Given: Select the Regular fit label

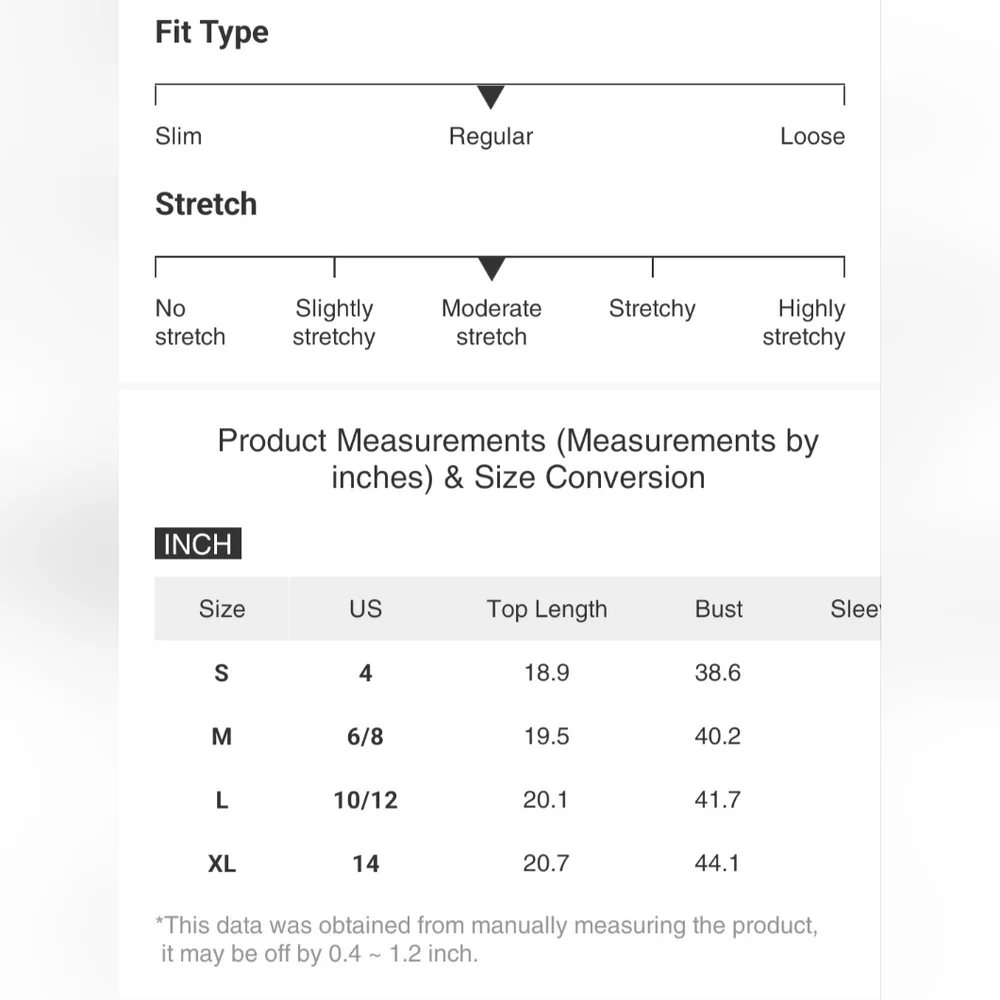Looking at the screenshot, I should tap(490, 136).
